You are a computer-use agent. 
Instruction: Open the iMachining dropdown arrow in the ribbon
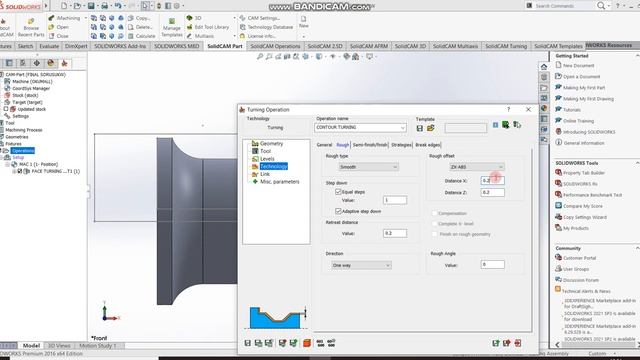click(x=85, y=18)
